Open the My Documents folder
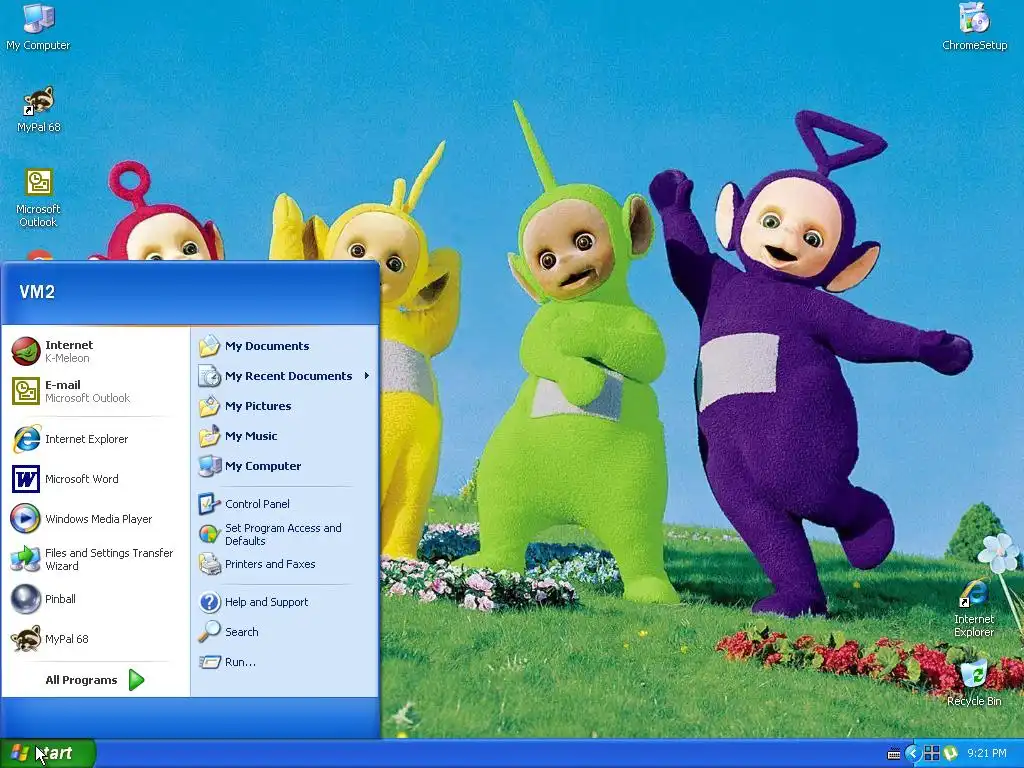The image size is (1024, 768). tap(285, 346)
